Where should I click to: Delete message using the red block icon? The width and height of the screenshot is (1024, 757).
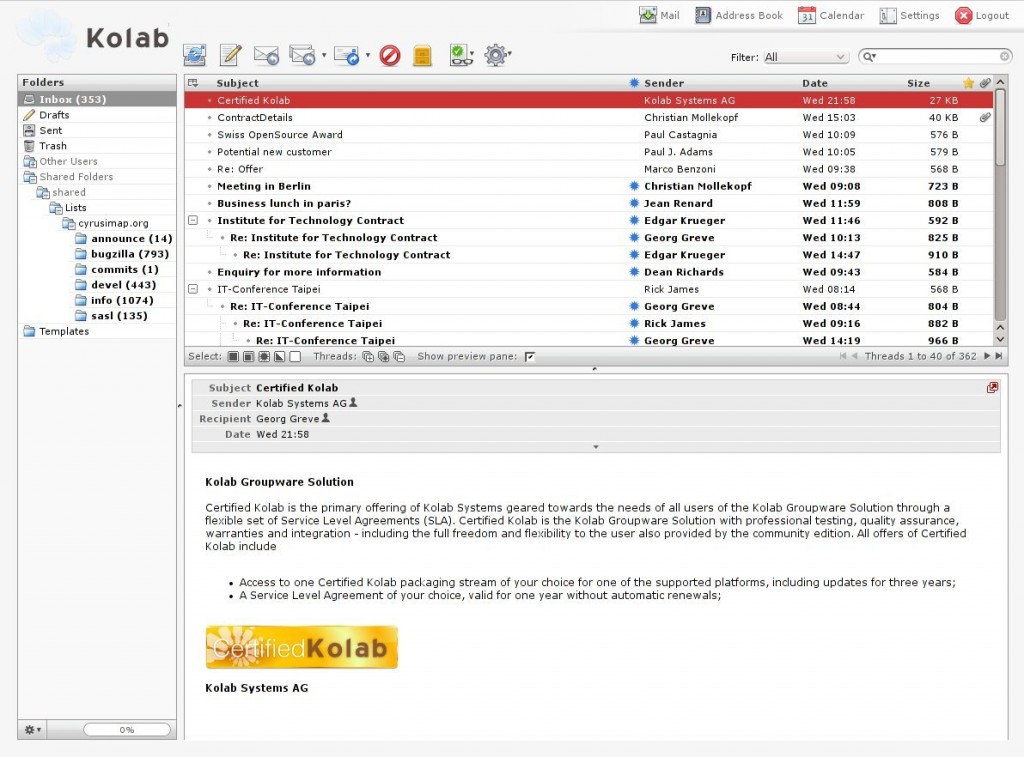[390, 56]
